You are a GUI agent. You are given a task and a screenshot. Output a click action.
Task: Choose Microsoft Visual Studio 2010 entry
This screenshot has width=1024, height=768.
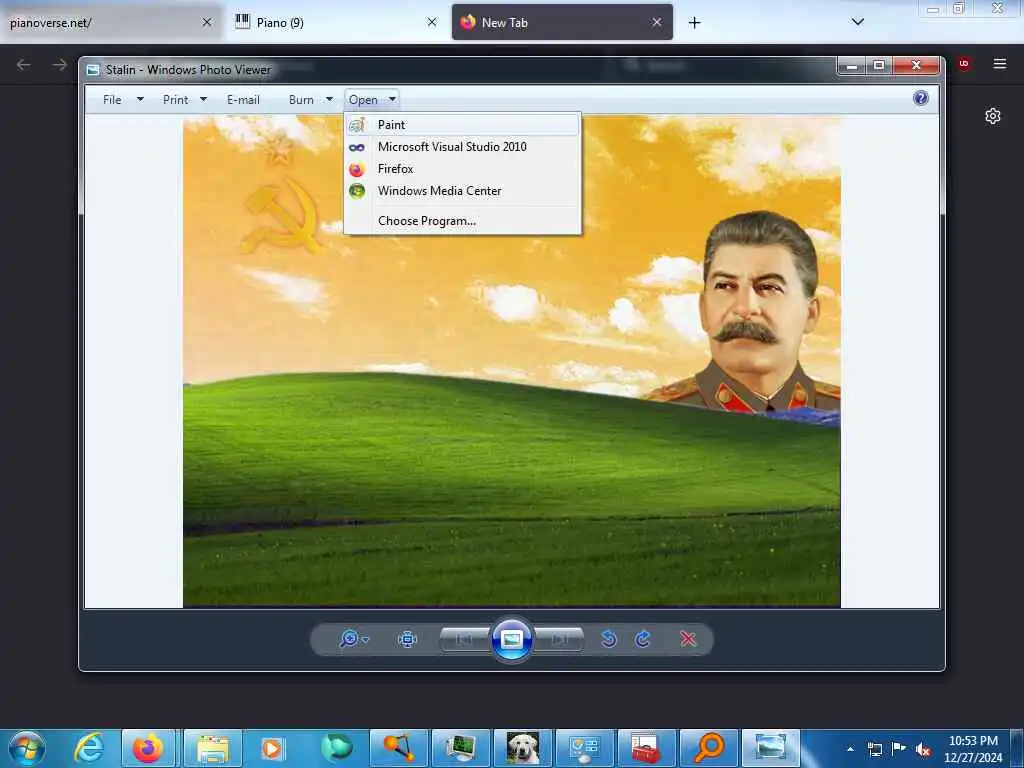tap(462, 147)
